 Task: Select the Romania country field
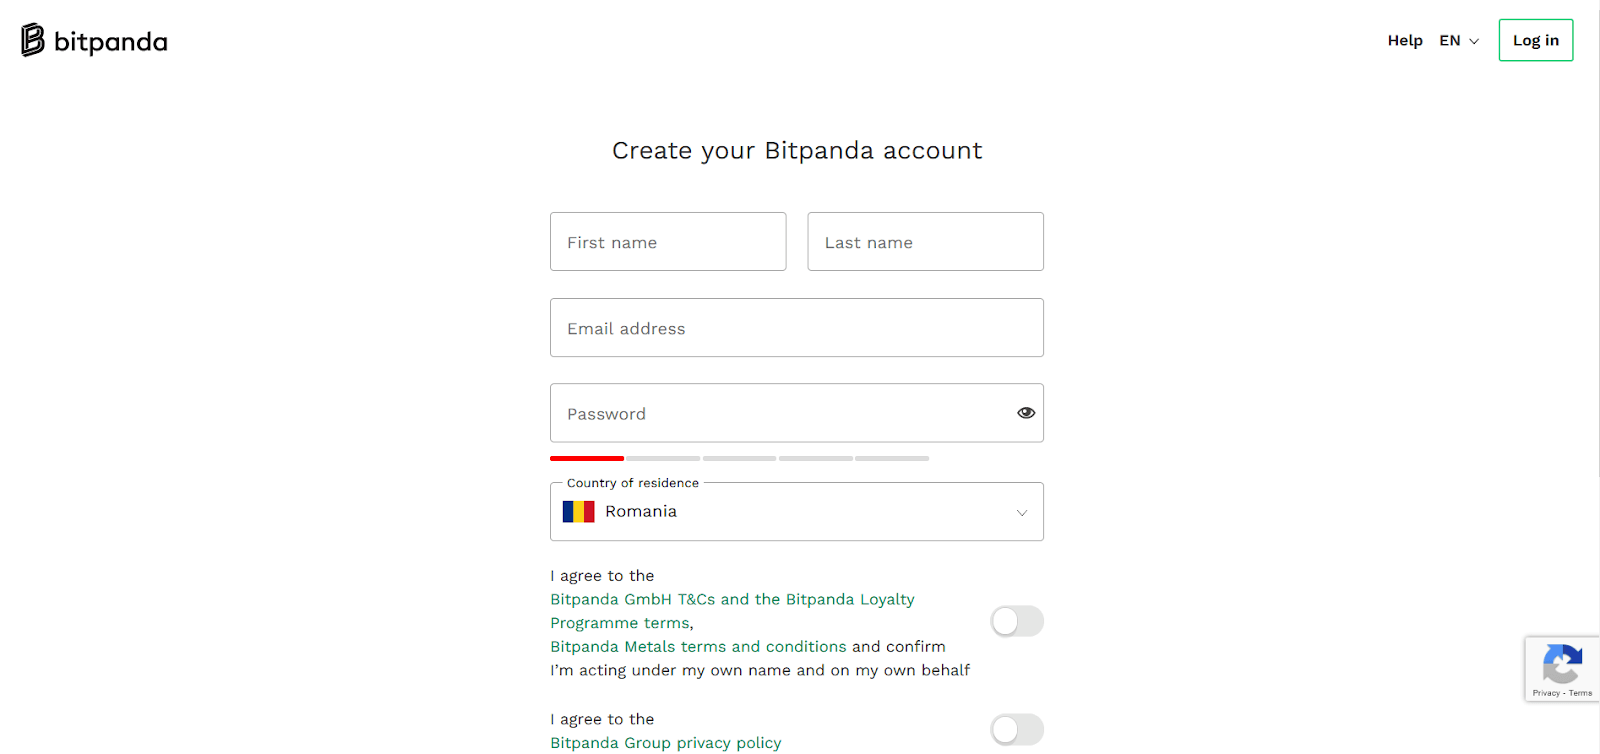click(797, 512)
